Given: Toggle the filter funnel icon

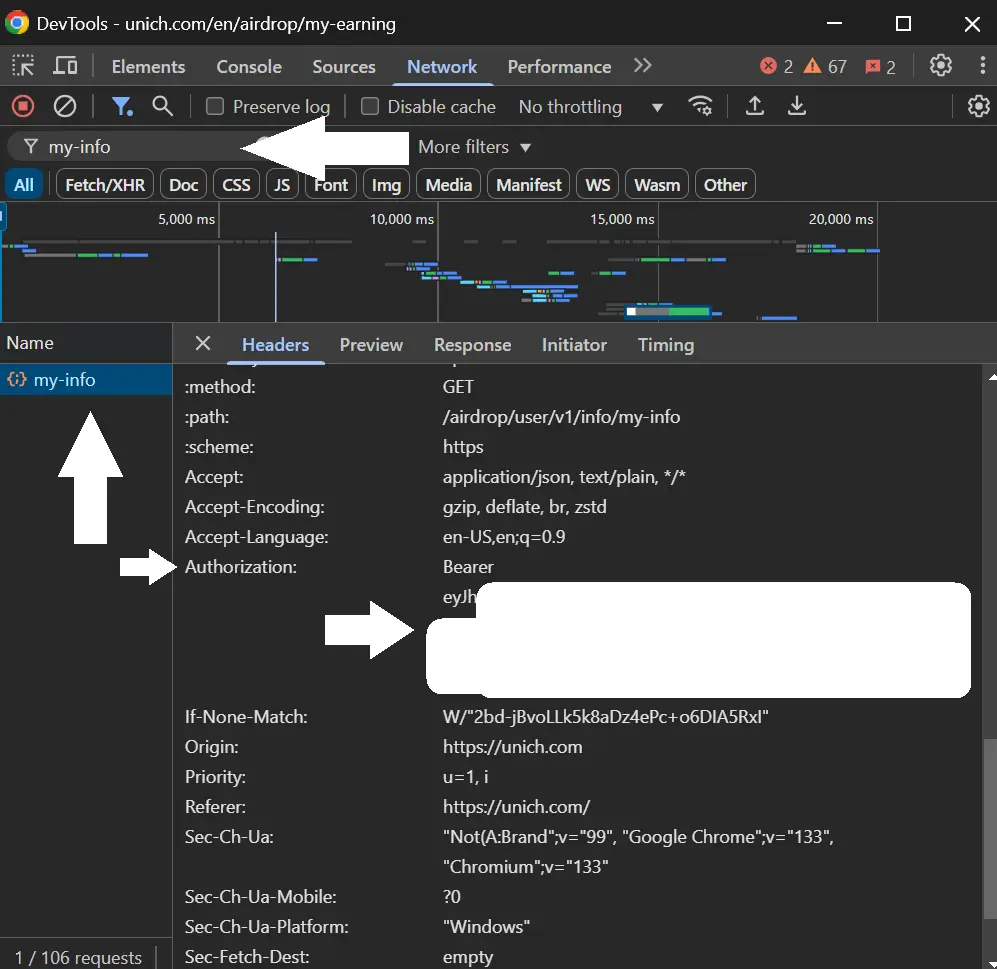Looking at the screenshot, I should pos(121,106).
